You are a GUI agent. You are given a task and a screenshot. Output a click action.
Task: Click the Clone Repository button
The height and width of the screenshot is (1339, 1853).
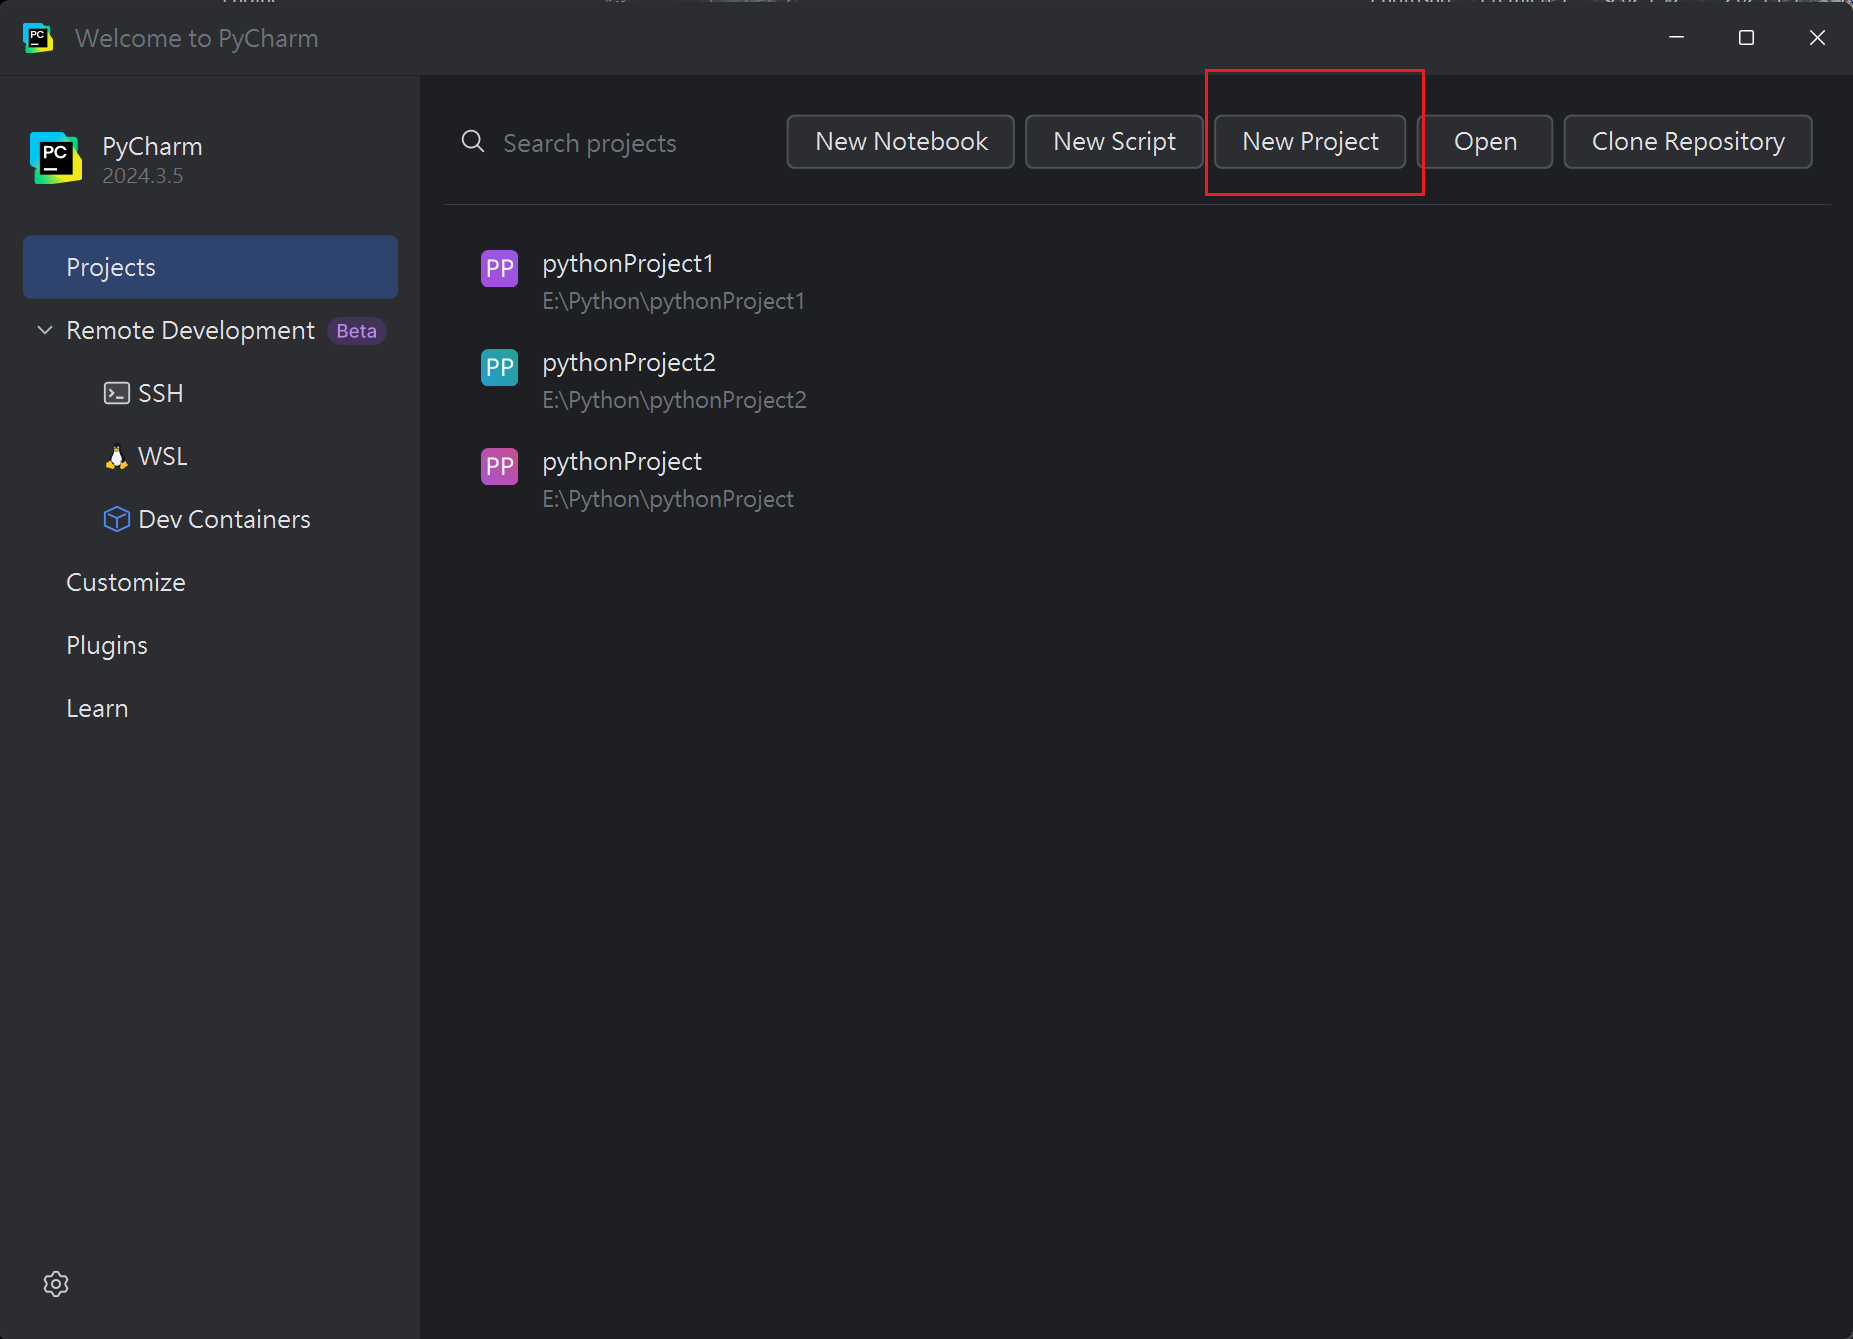(1688, 142)
